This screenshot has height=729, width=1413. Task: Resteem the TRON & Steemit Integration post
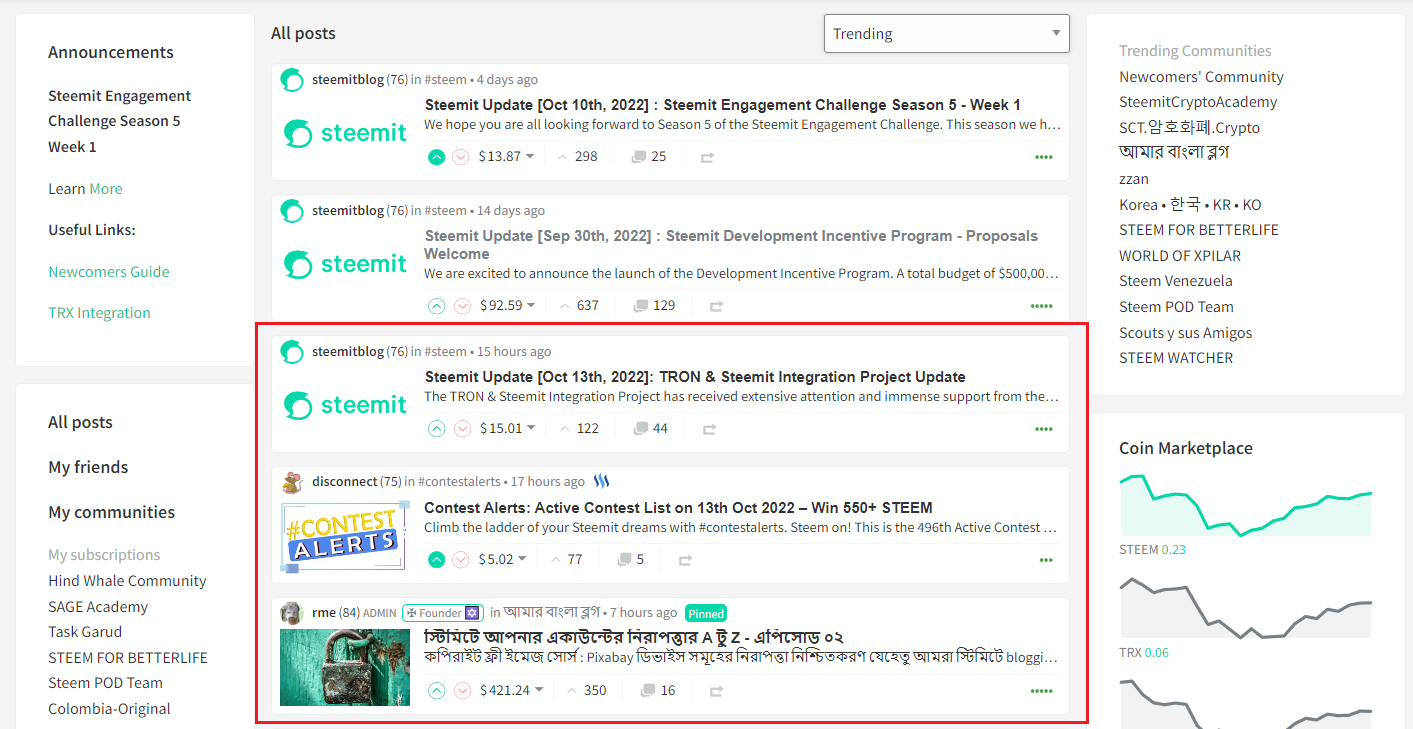[709, 429]
